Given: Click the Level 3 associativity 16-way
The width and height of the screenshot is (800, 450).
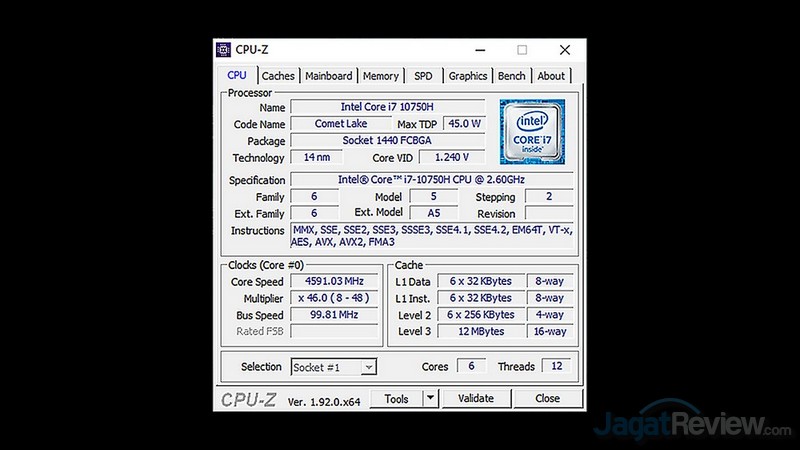Looking at the screenshot, I should point(549,331).
